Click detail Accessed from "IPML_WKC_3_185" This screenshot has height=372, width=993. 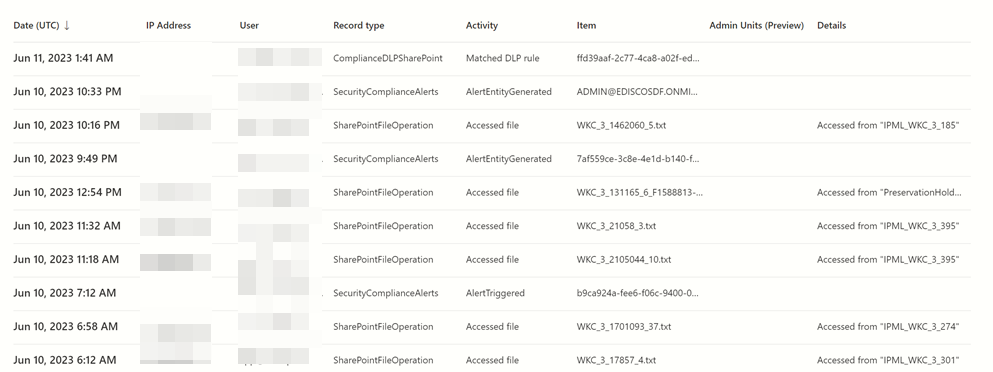[x=888, y=125]
